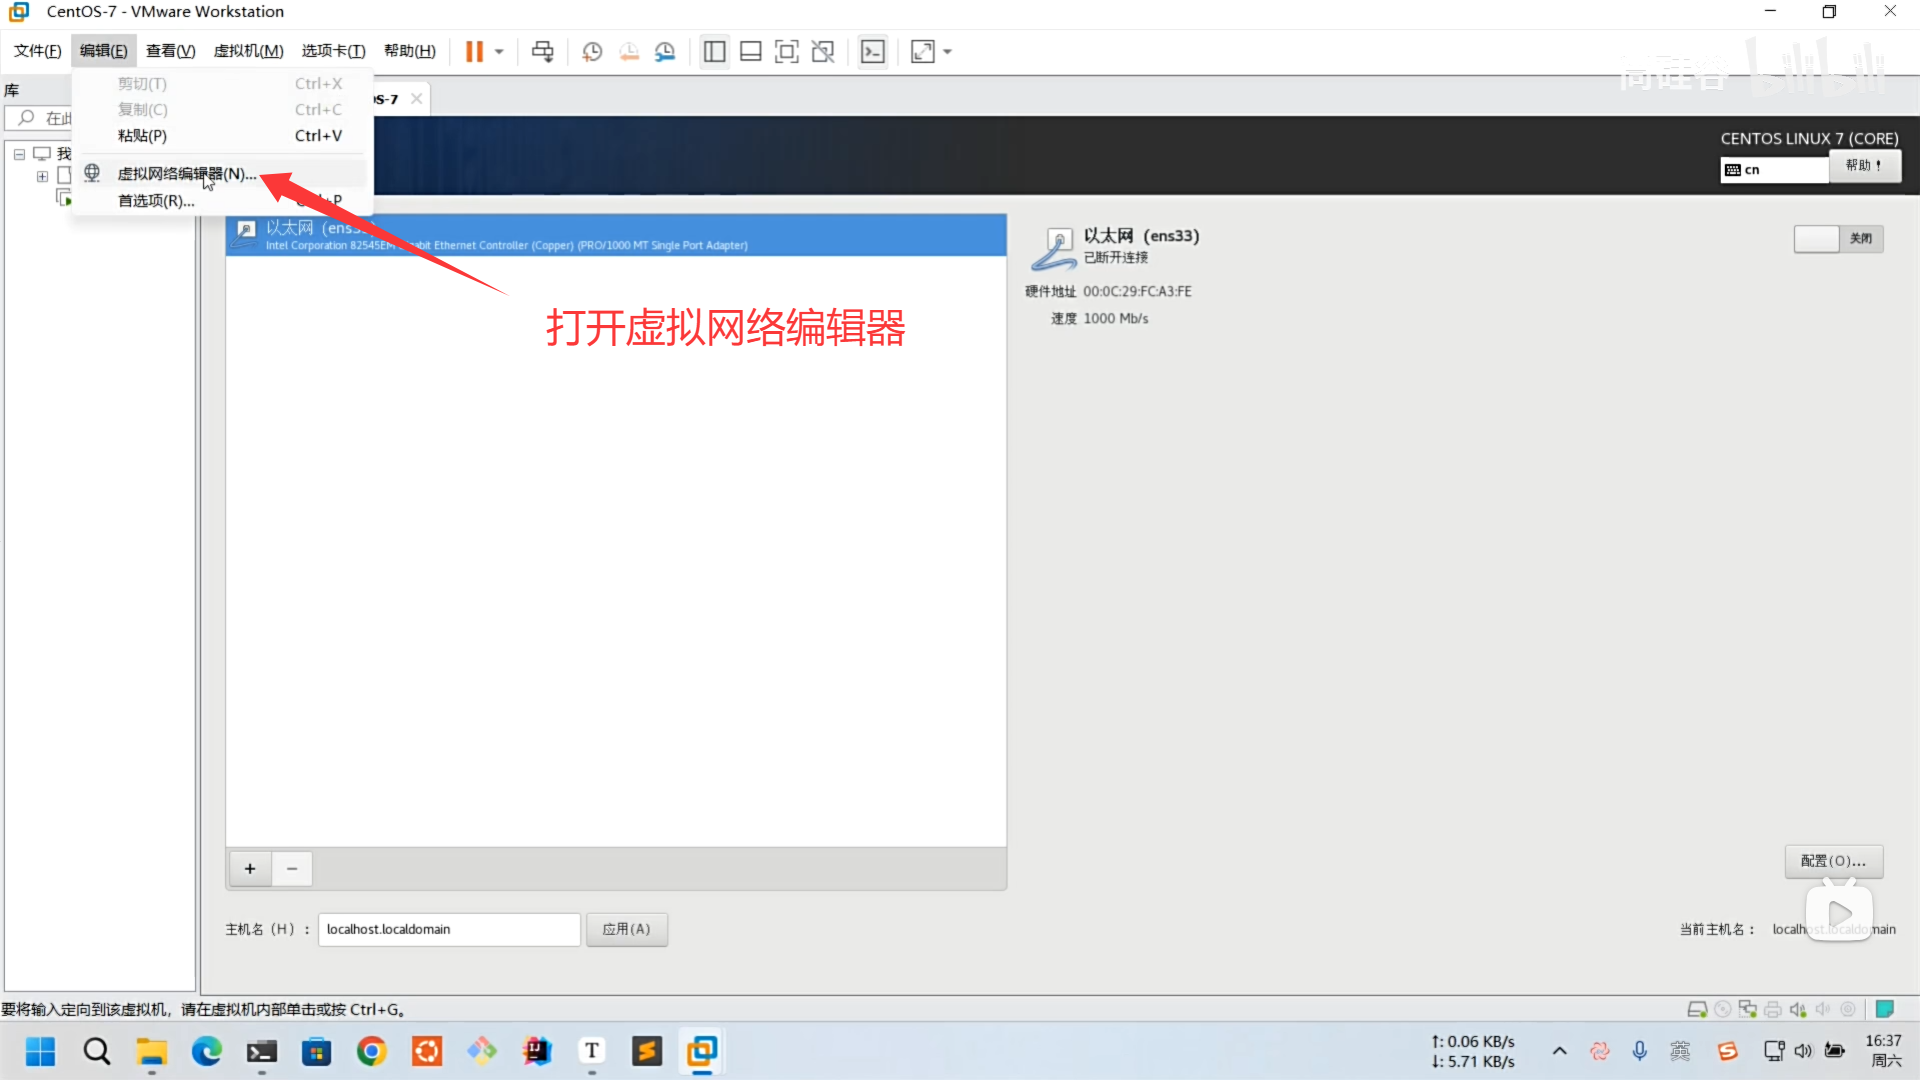
Task: Open the stretch guest dropdown arrow
Action: (947, 51)
